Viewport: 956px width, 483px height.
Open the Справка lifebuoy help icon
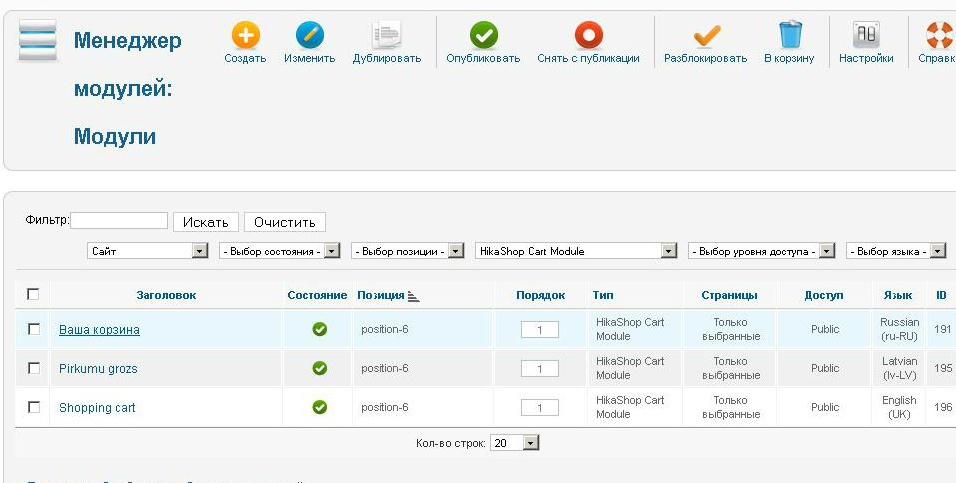(x=940, y=35)
